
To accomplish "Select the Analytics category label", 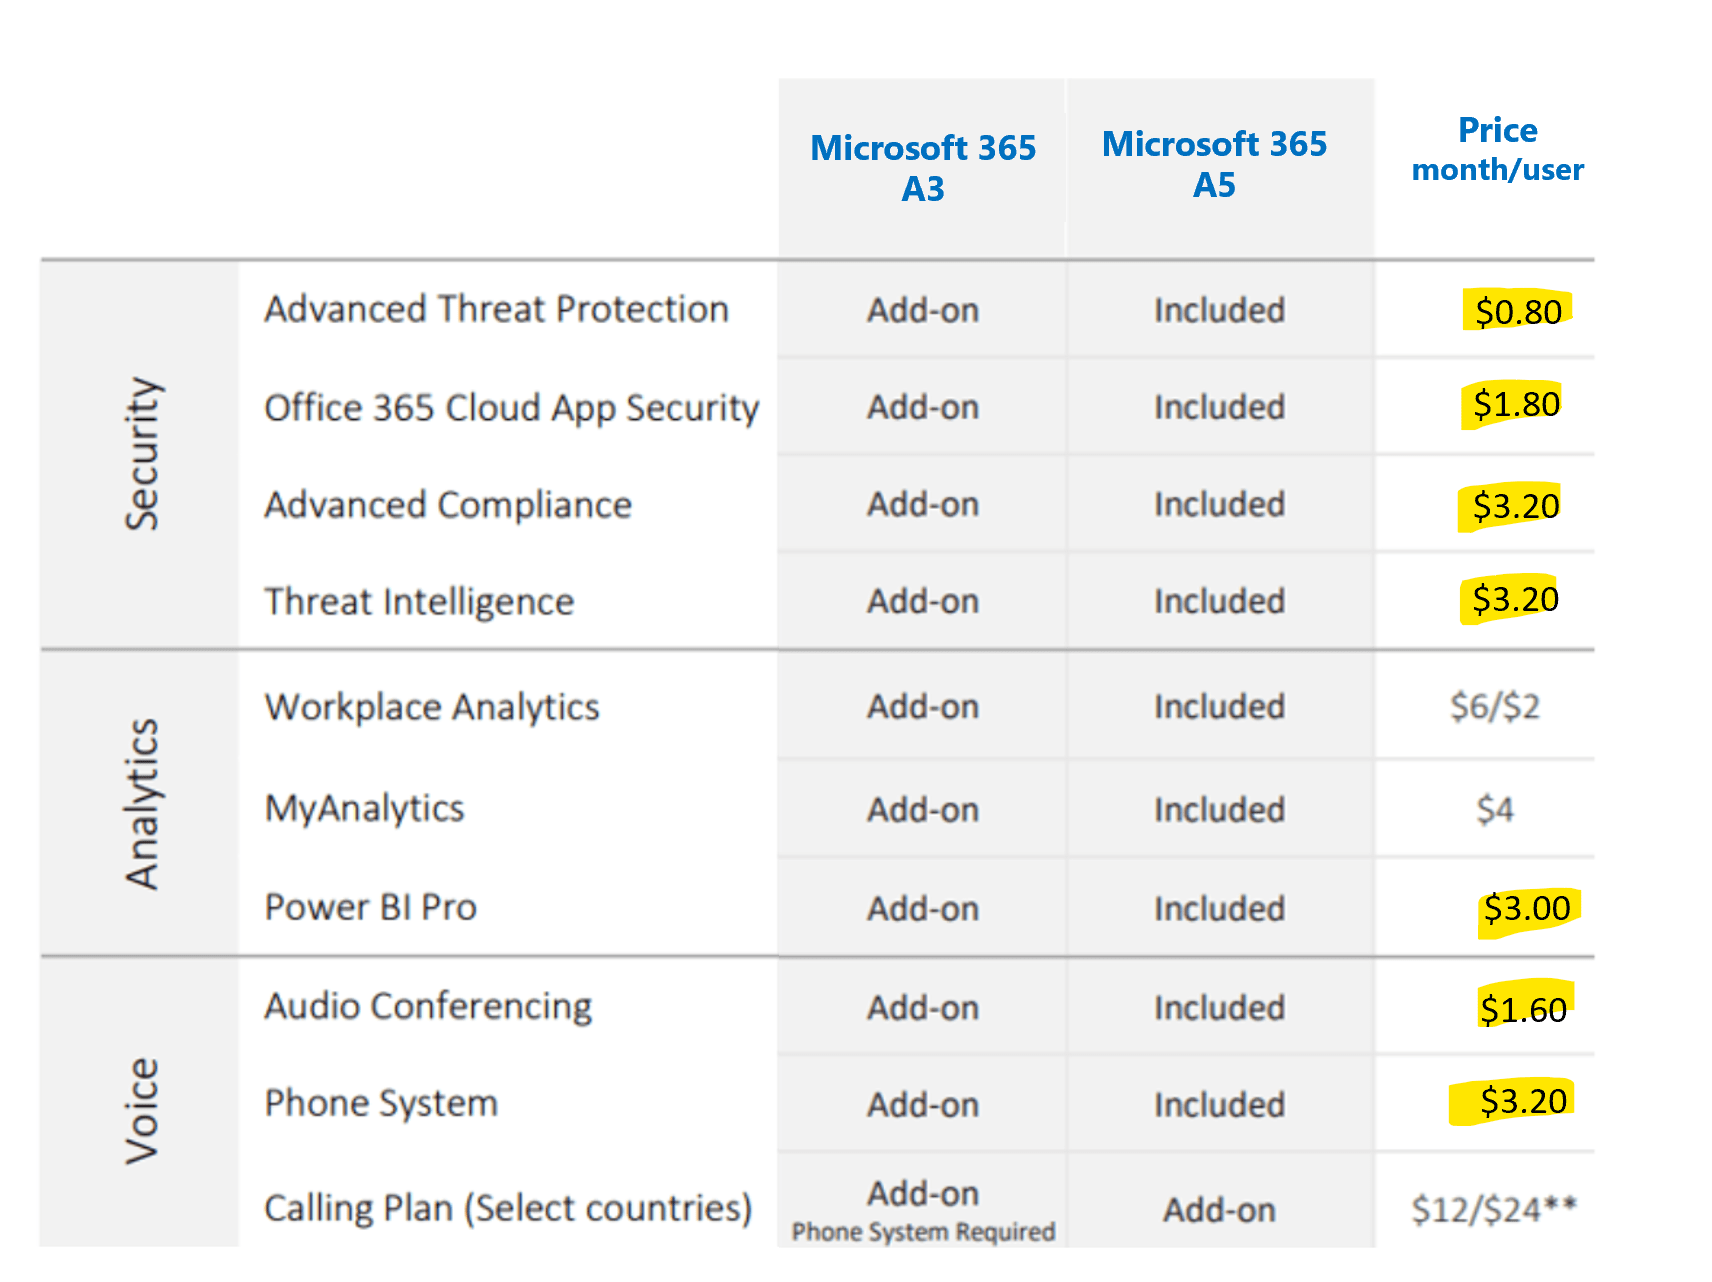I will pos(142,804).
